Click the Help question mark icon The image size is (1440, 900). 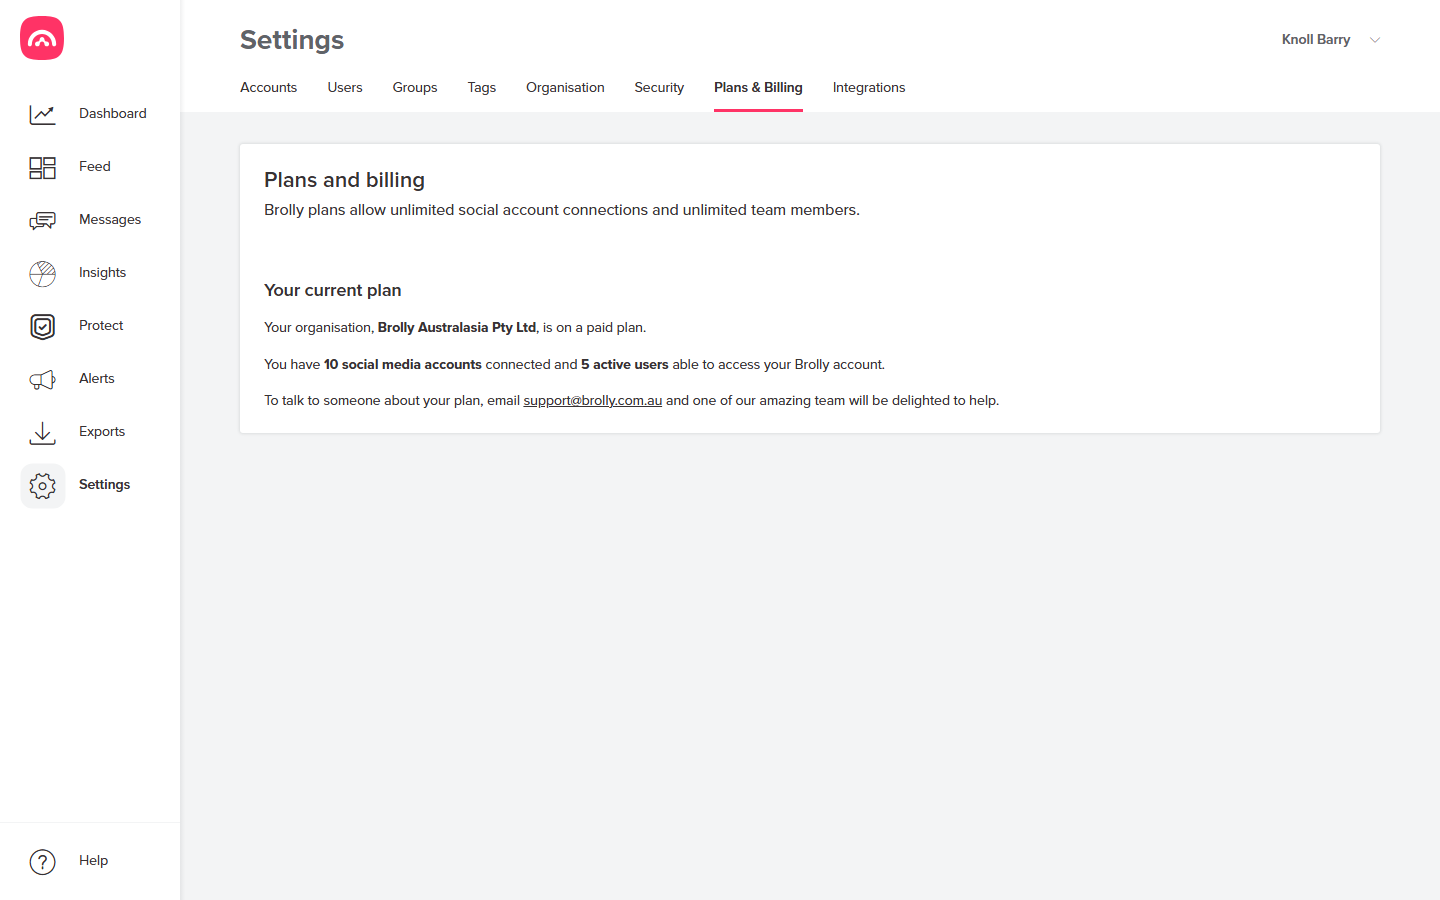42,861
